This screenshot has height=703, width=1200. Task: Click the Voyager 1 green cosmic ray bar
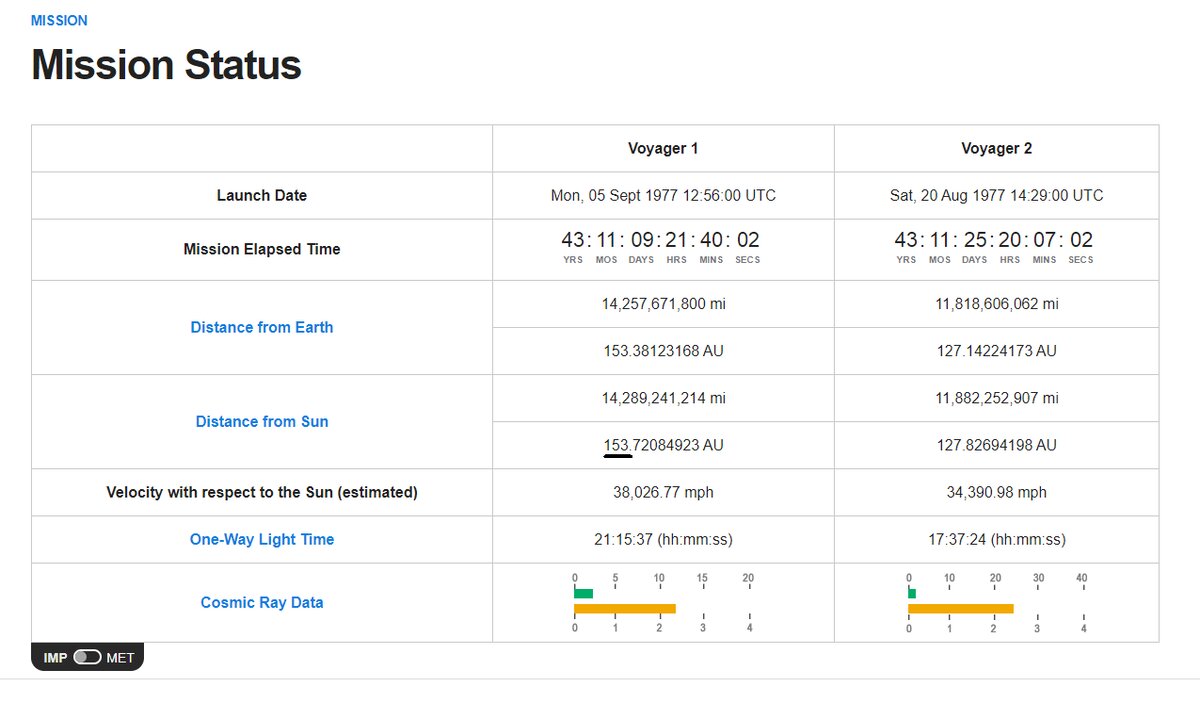pos(584,593)
